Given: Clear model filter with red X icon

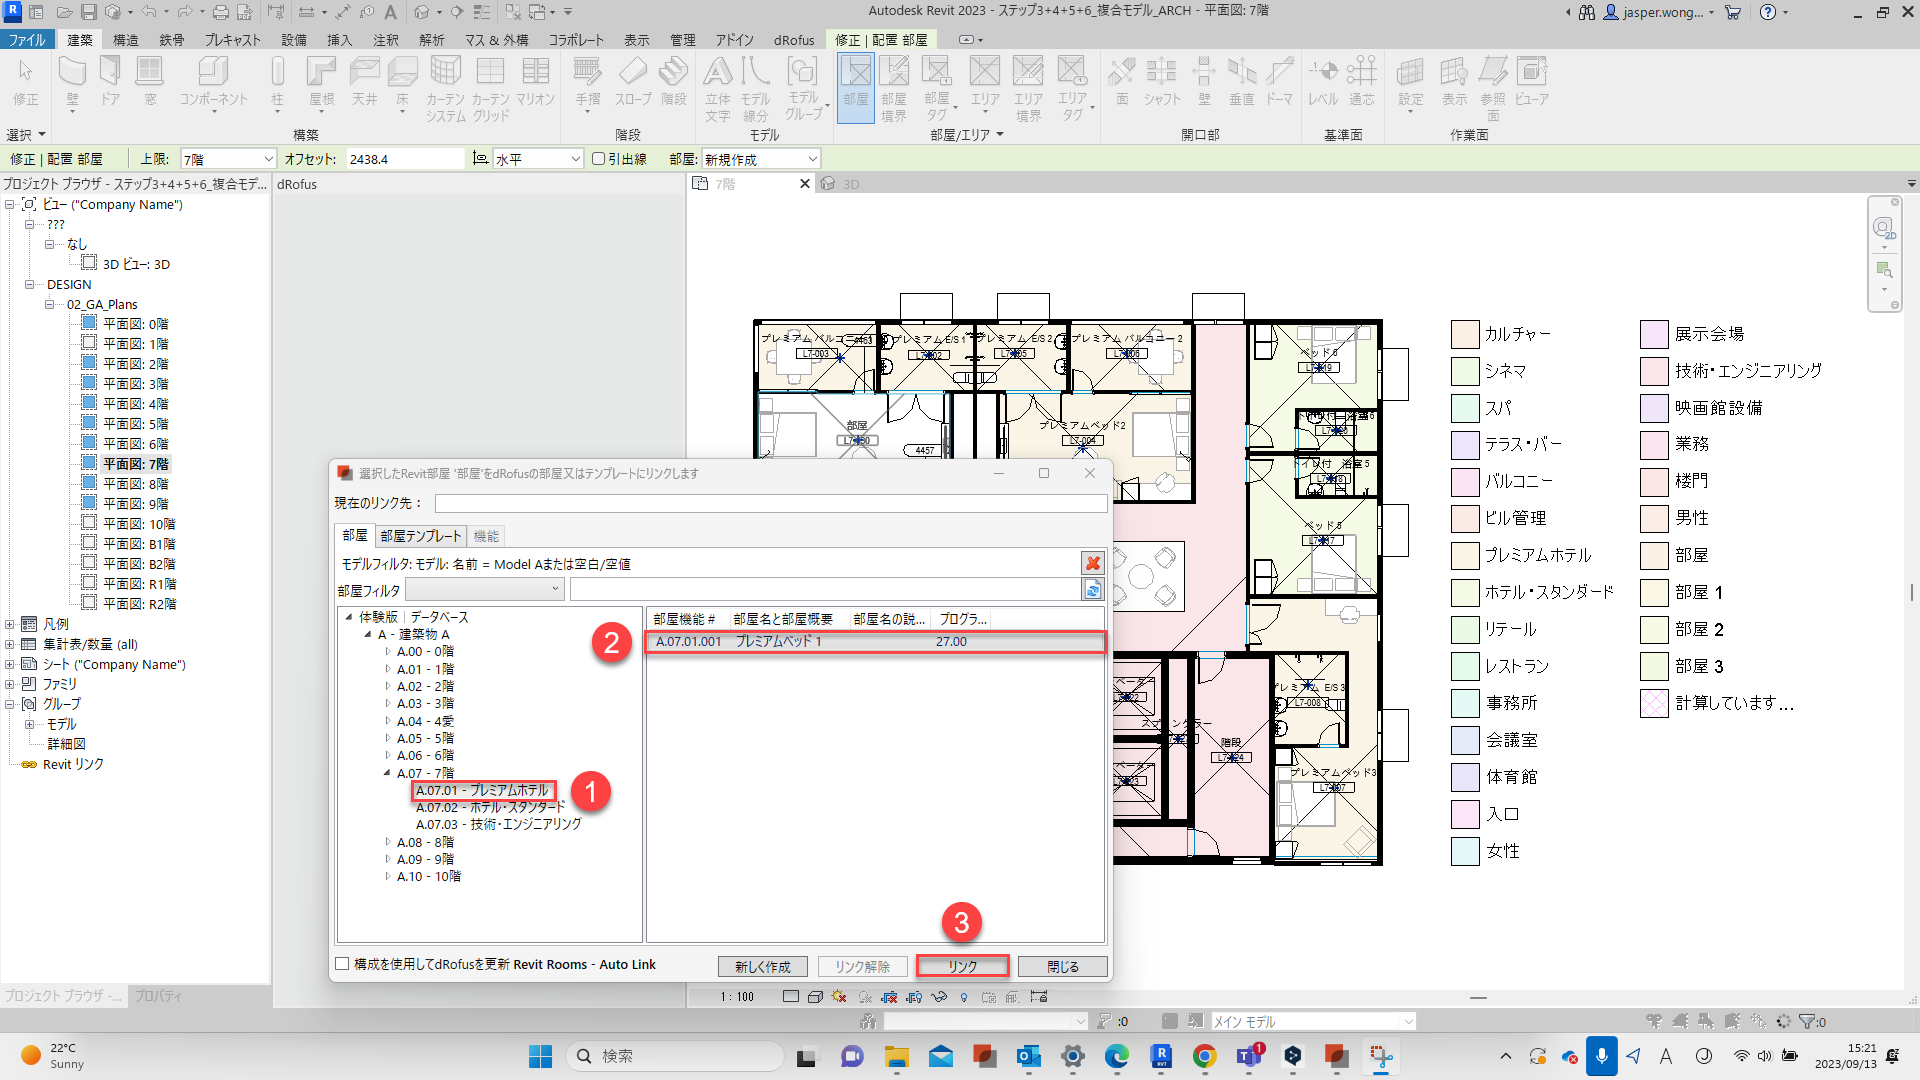Looking at the screenshot, I should click(1093, 564).
